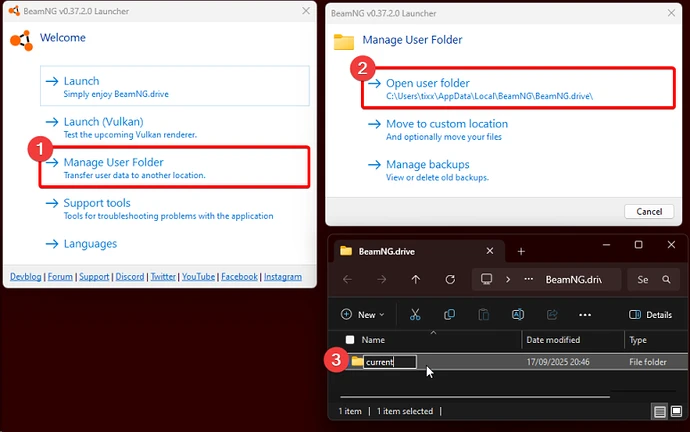Click the folder rename text field
Viewport: 690px width, 432px height.
click(x=390, y=362)
